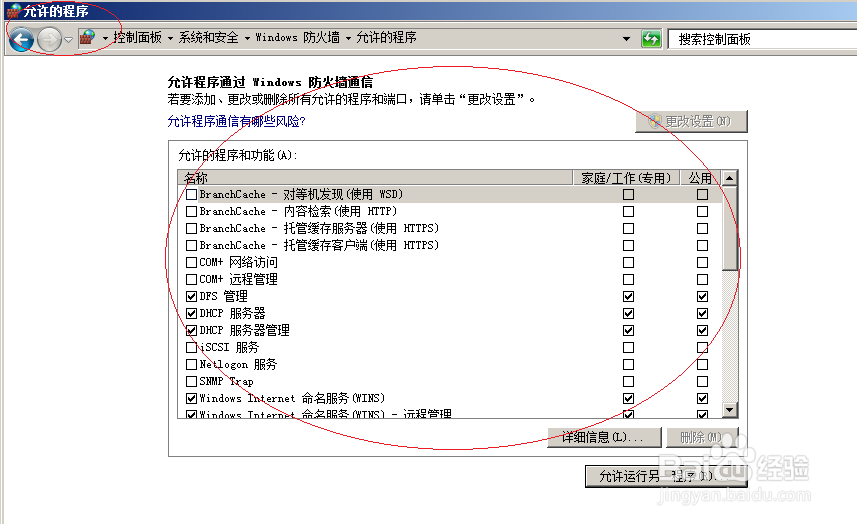Click the list scroll down arrow
The height and width of the screenshot is (524, 857).
click(730, 409)
